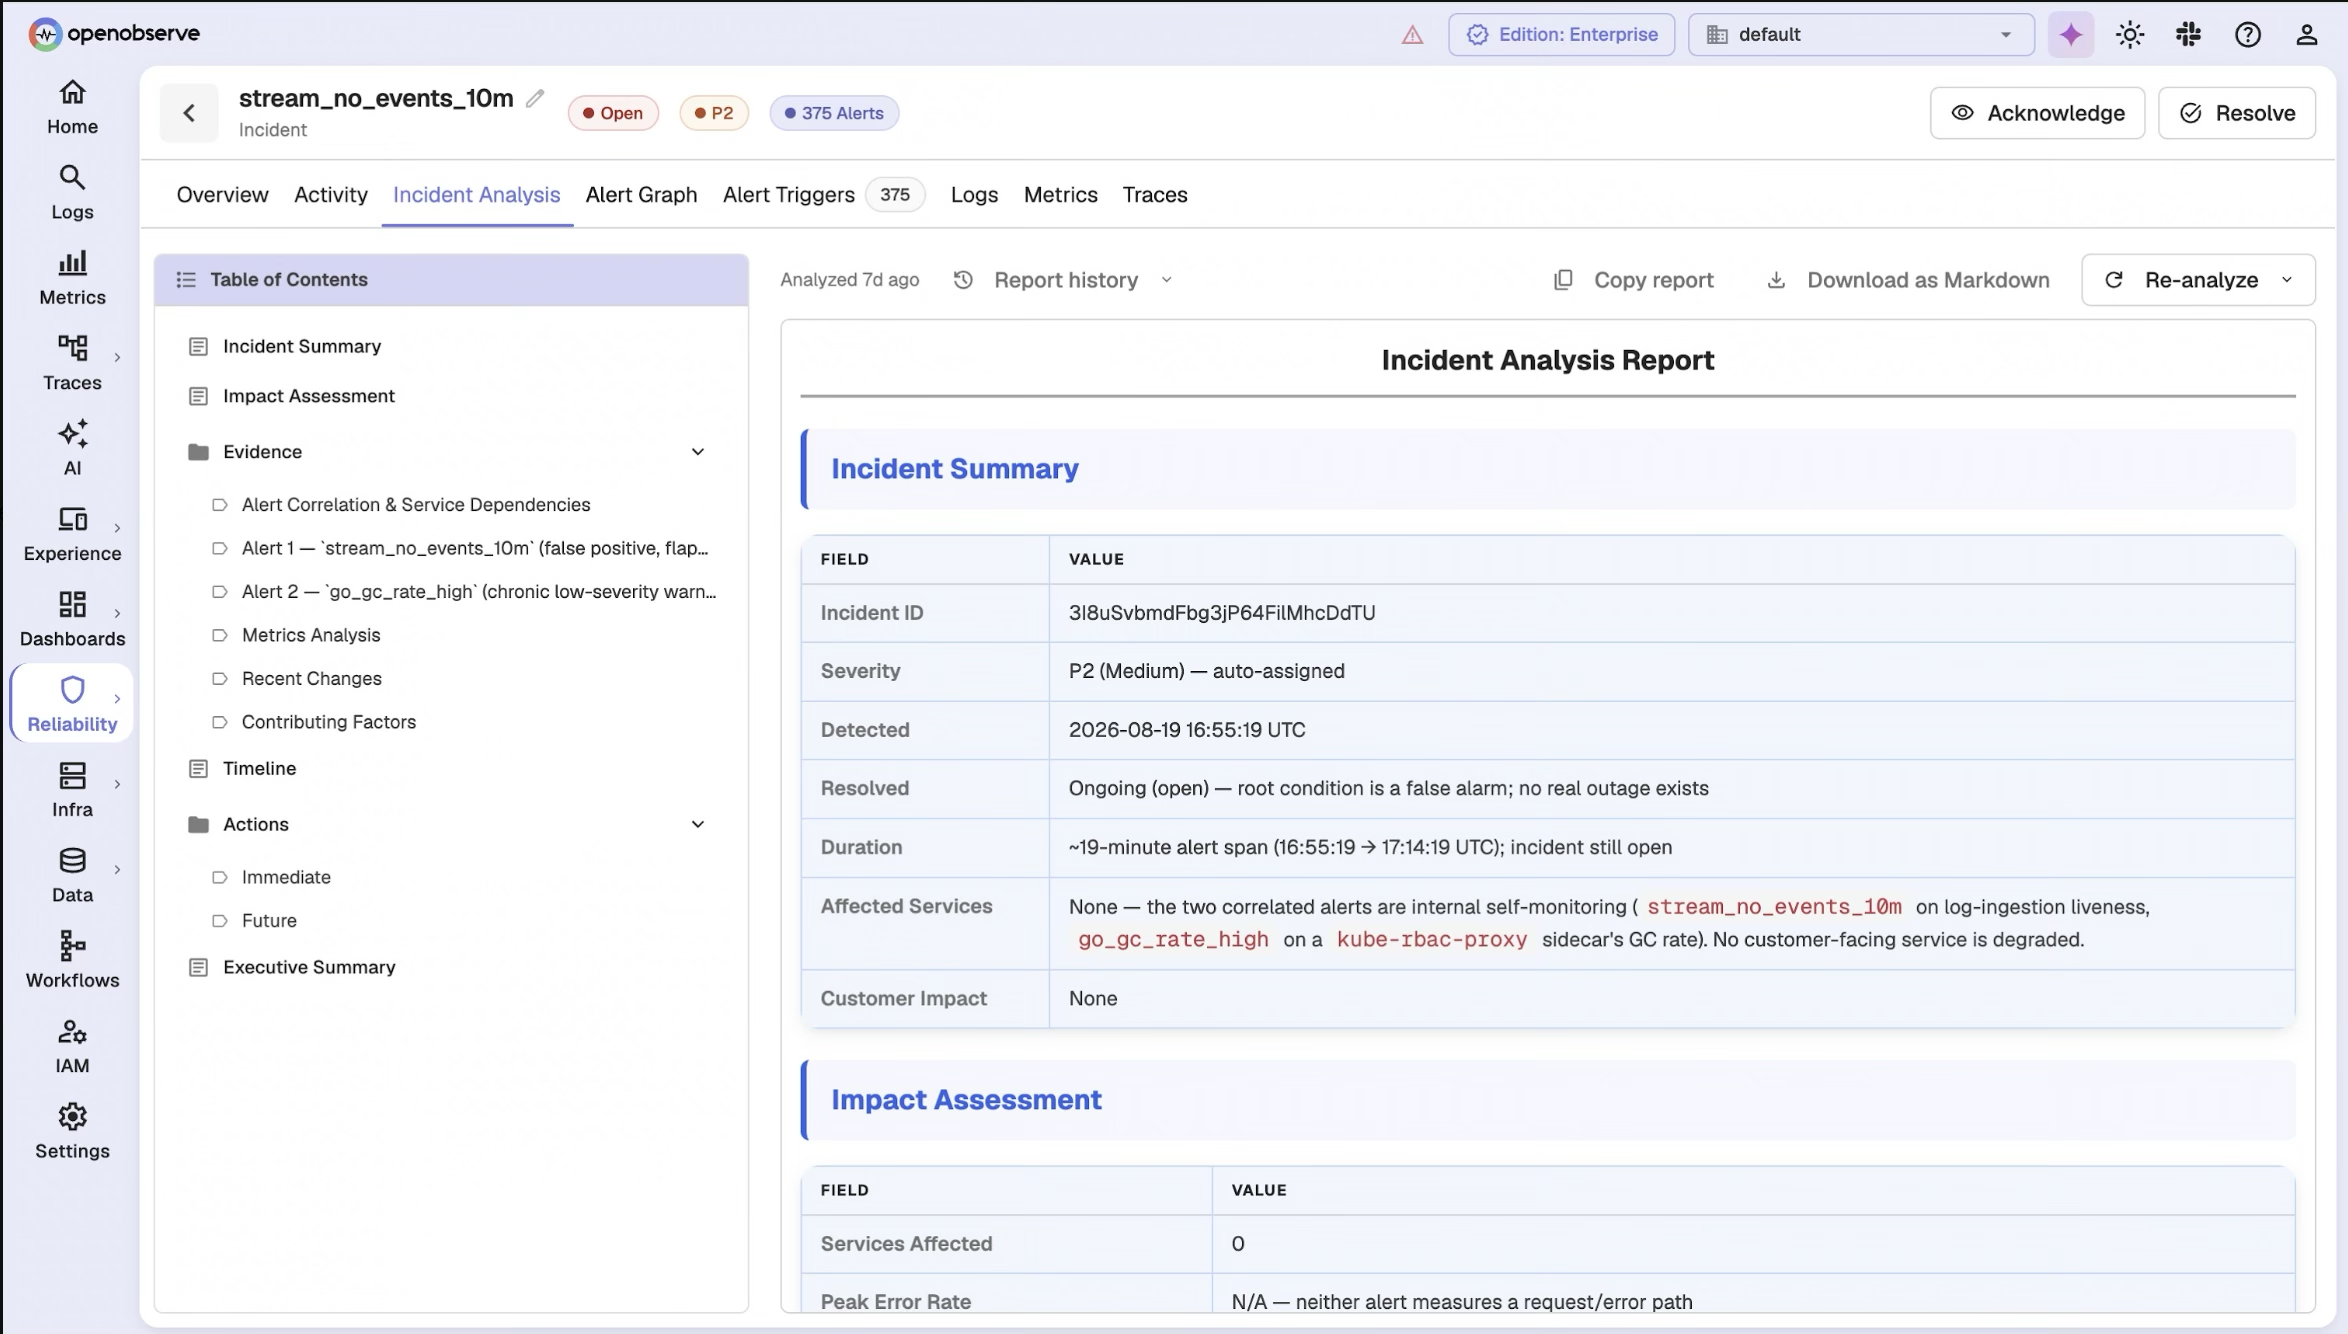Open the incident Metrics tab
Viewport: 2348px width, 1334px height.
pos(1060,195)
